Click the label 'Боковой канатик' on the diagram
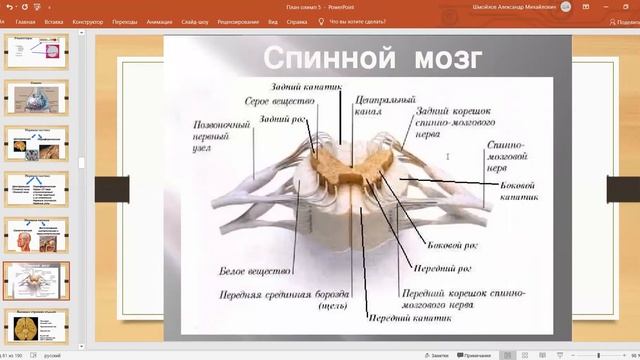Image resolution: width=640 pixels, height=360 pixels. pos(519,191)
